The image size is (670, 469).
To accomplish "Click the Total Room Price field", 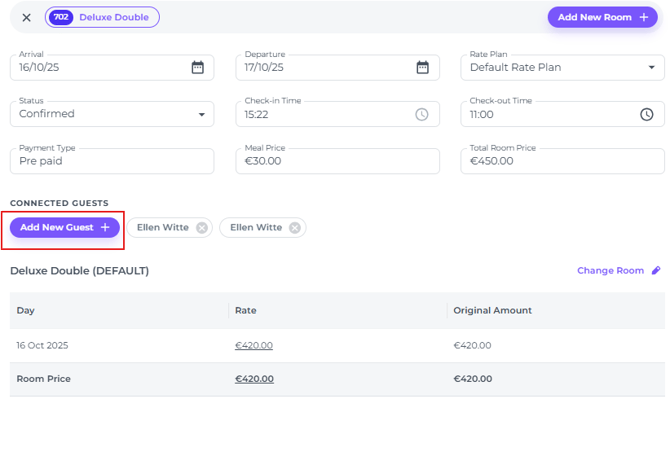I will click(x=562, y=161).
